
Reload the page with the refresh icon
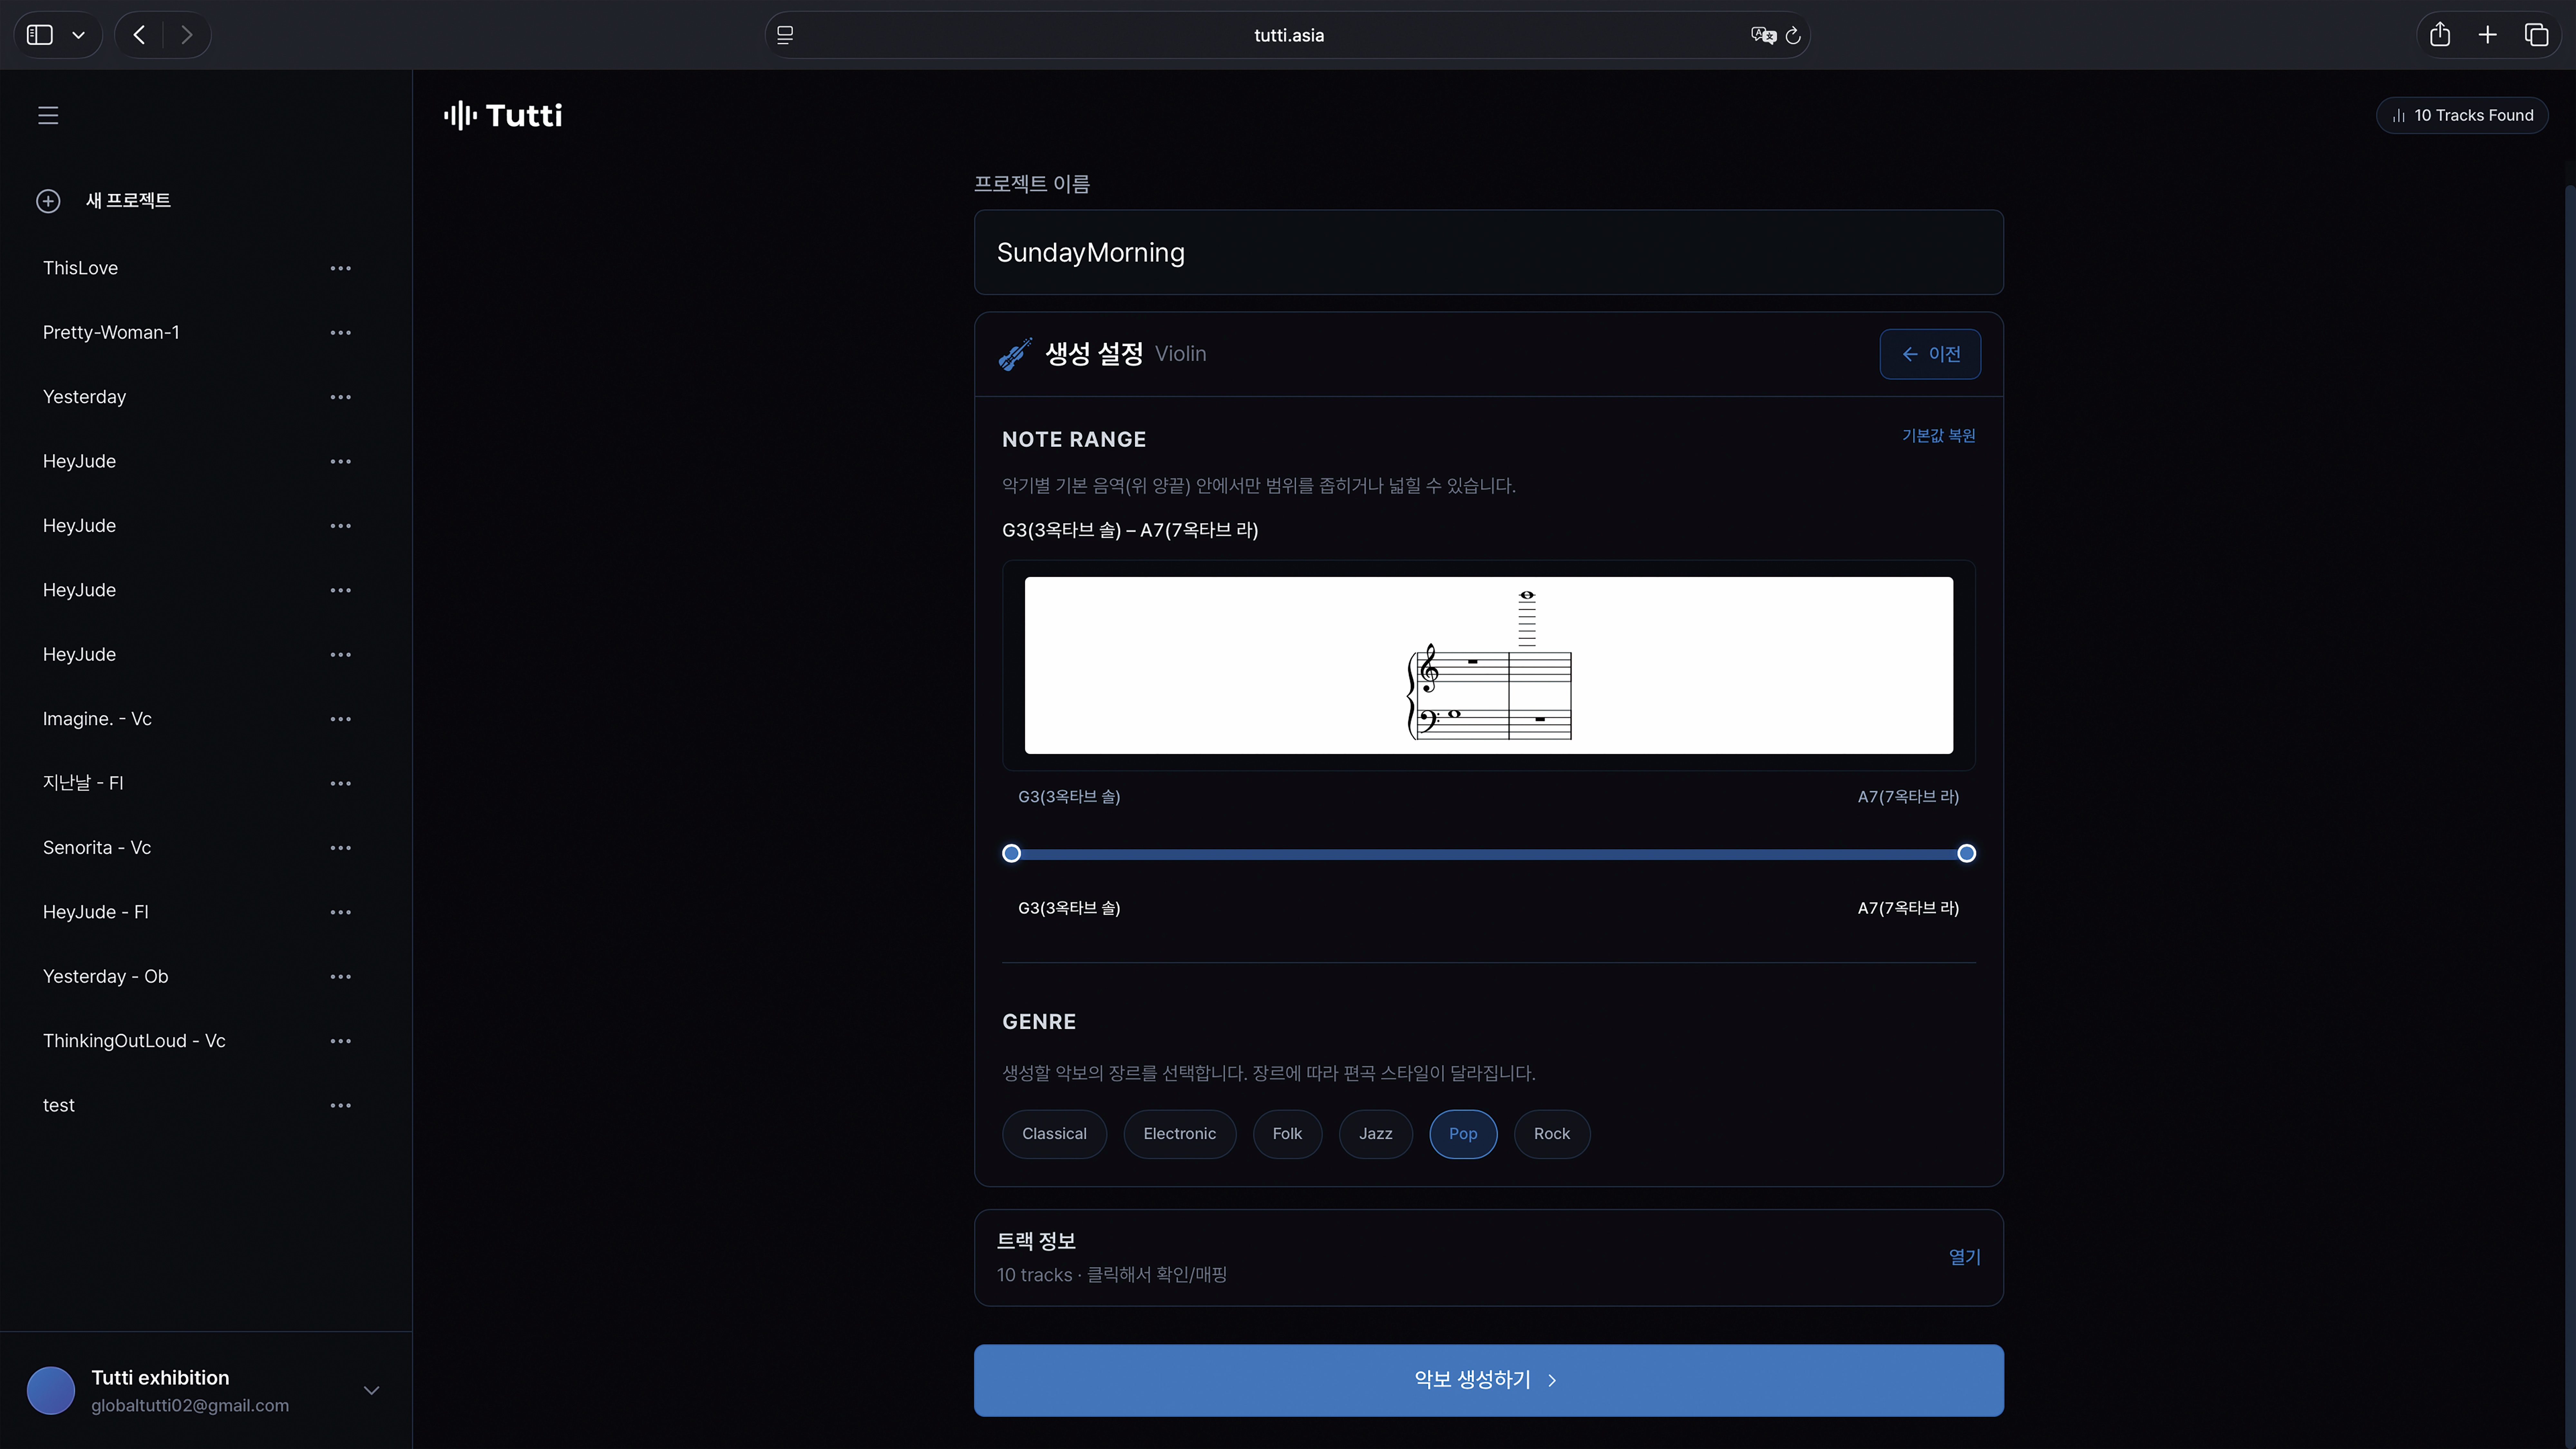click(x=1793, y=36)
